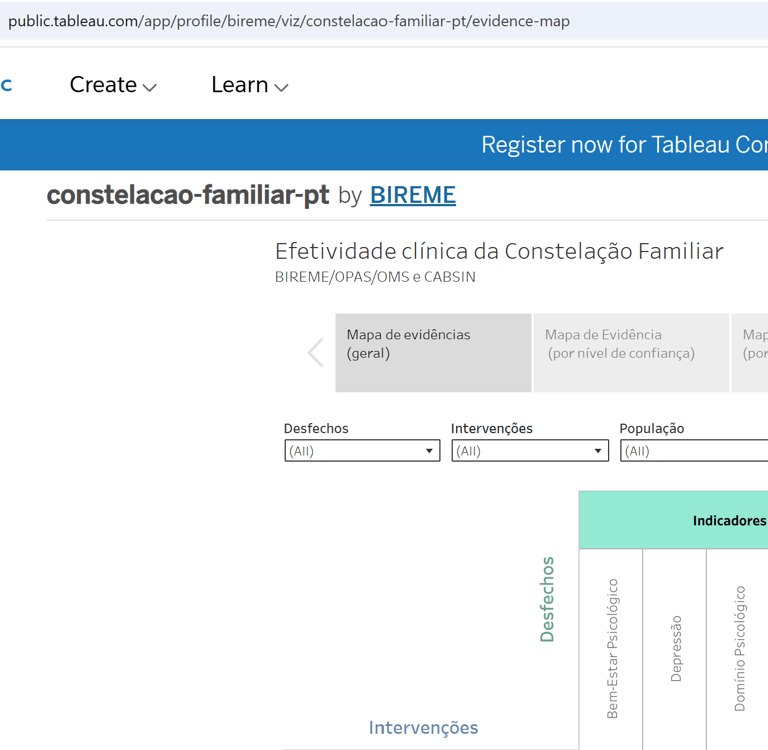
Task: Open the BIREME author profile link
Action: pos(412,195)
